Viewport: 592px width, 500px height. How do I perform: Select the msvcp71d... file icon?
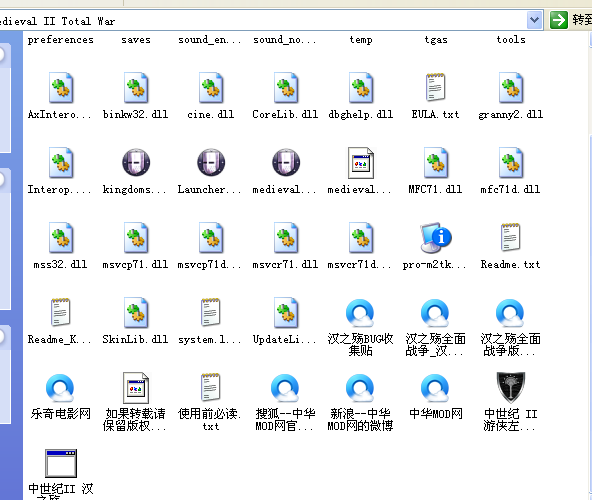tap(211, 238)
